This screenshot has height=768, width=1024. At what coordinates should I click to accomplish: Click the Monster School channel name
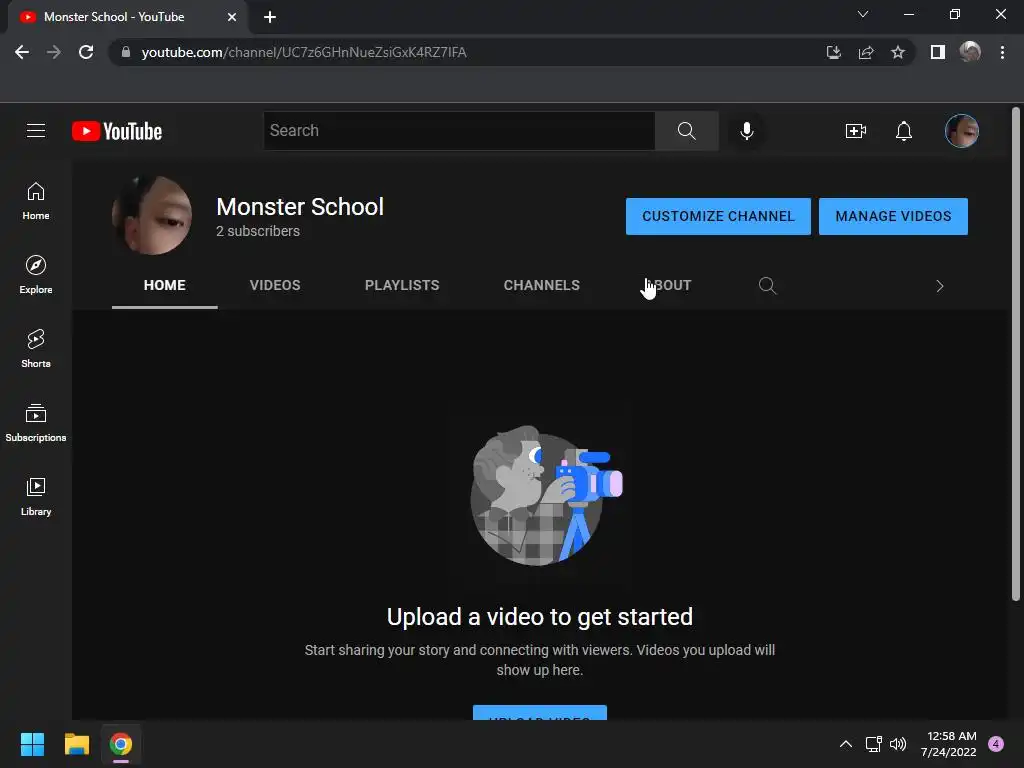[x=300, y=206]
